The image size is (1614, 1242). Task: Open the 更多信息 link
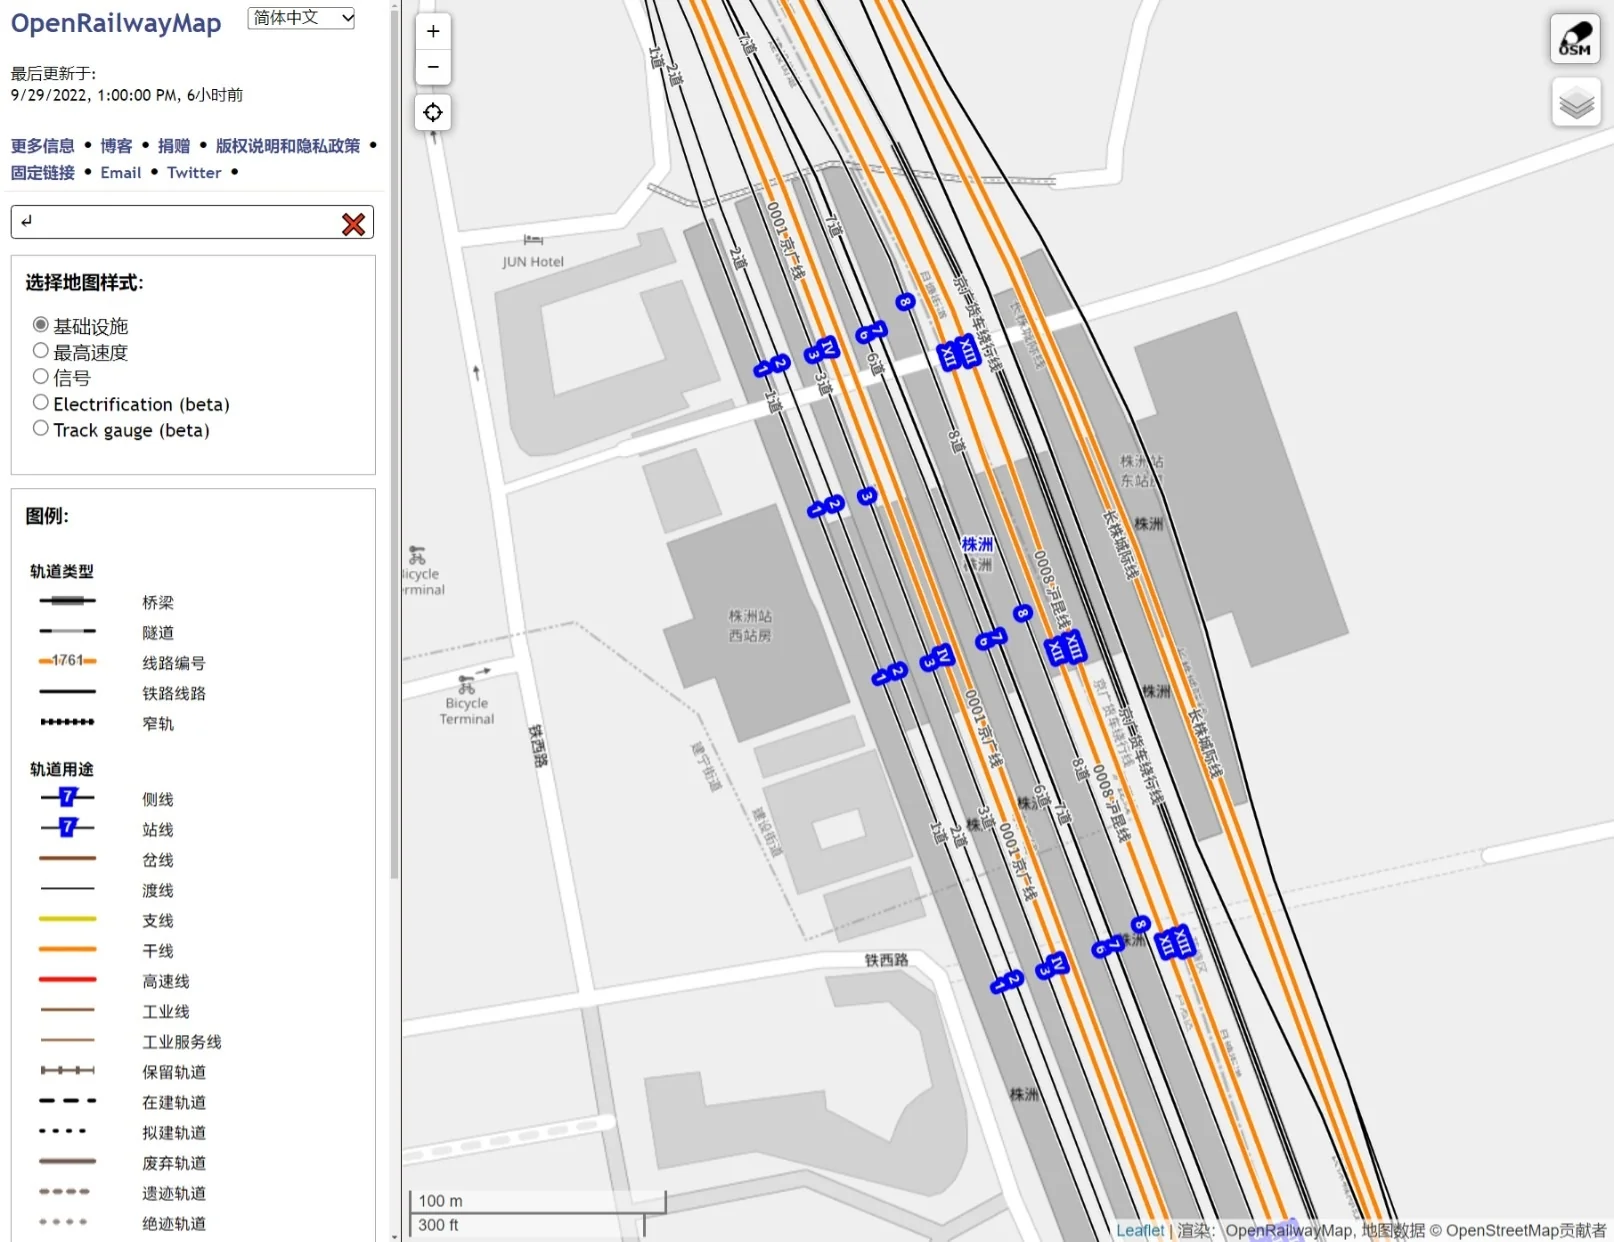43,146
